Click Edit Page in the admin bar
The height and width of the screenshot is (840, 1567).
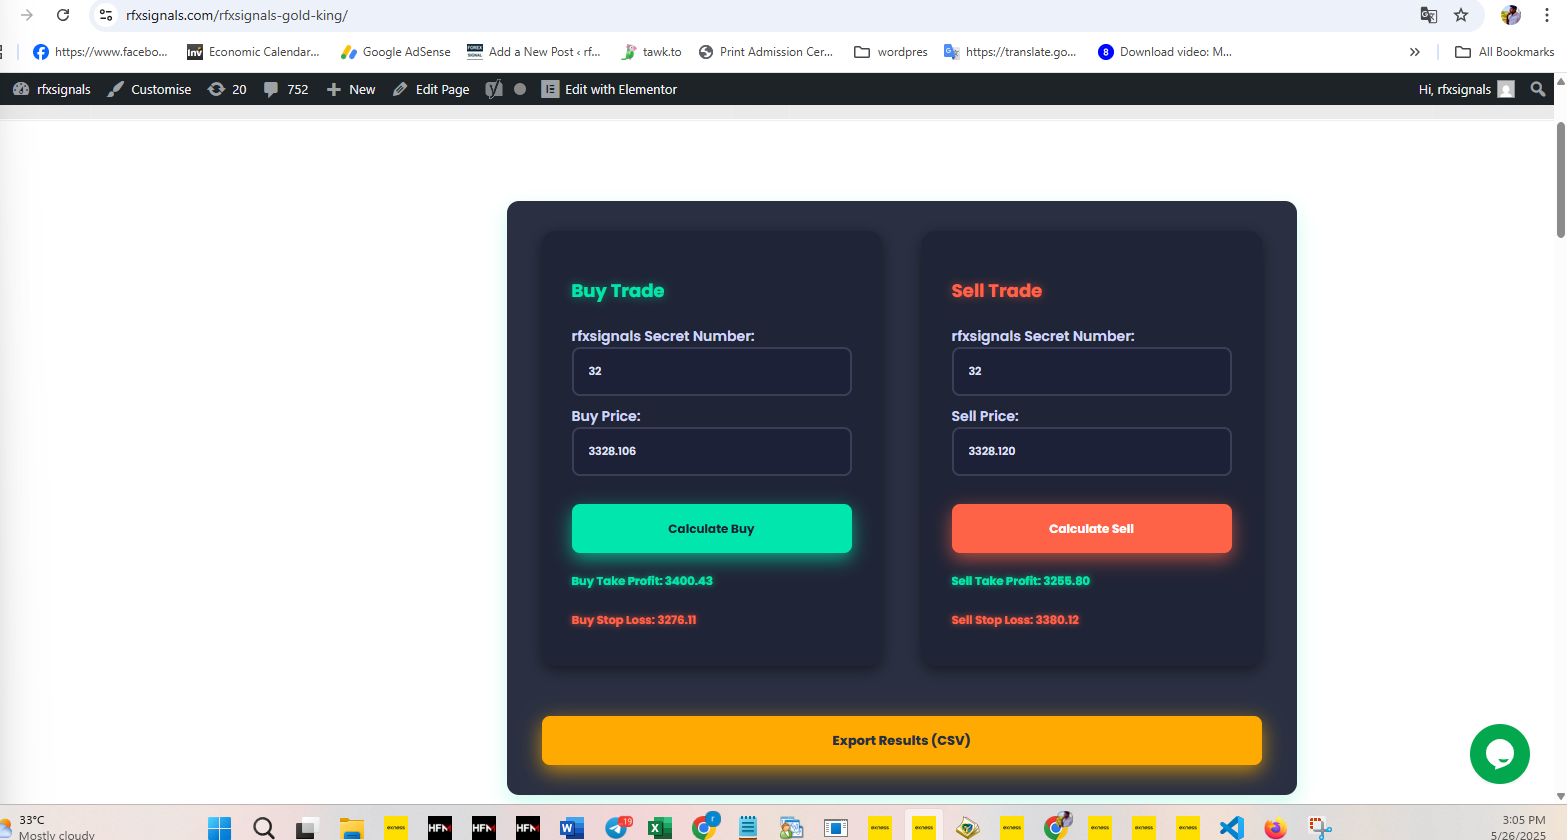coord(431,89)
